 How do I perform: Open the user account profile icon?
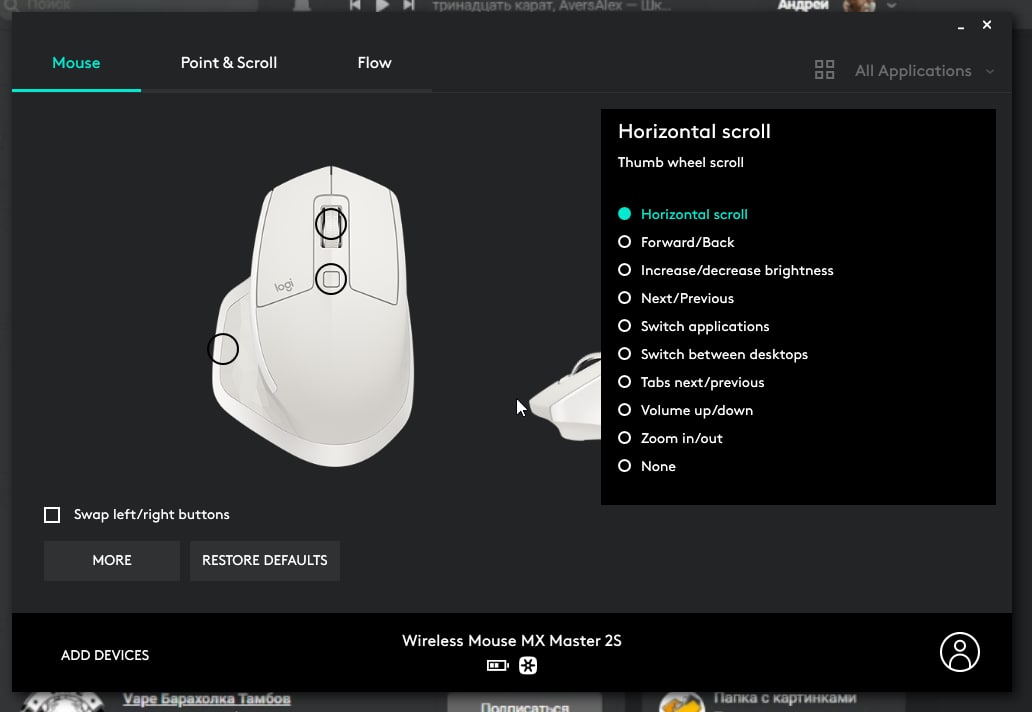click(959, 652)
